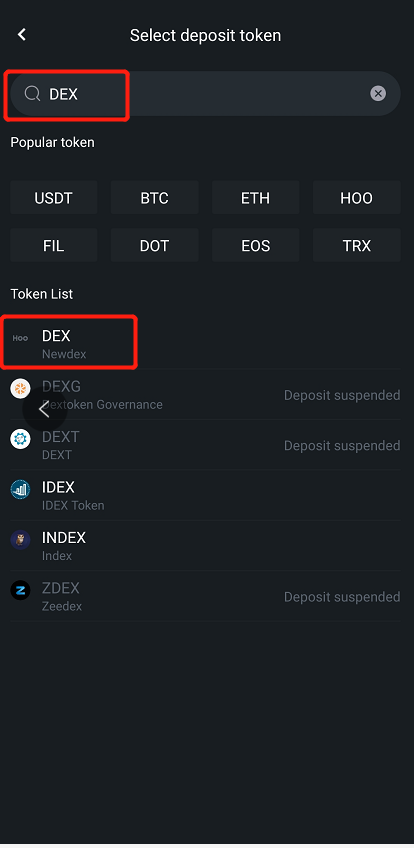Click the Hoo logo beside DEX
Image resolution: width=414 pixels, height=848 pixels.
(x=20, y=339)
